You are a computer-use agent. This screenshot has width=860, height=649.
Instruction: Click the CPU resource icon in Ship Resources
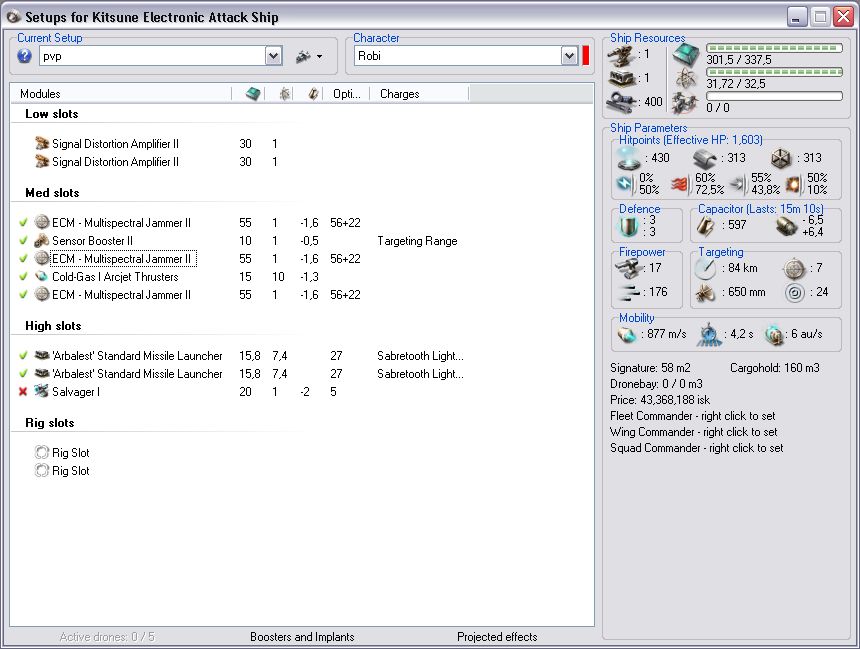click(686, 55)
